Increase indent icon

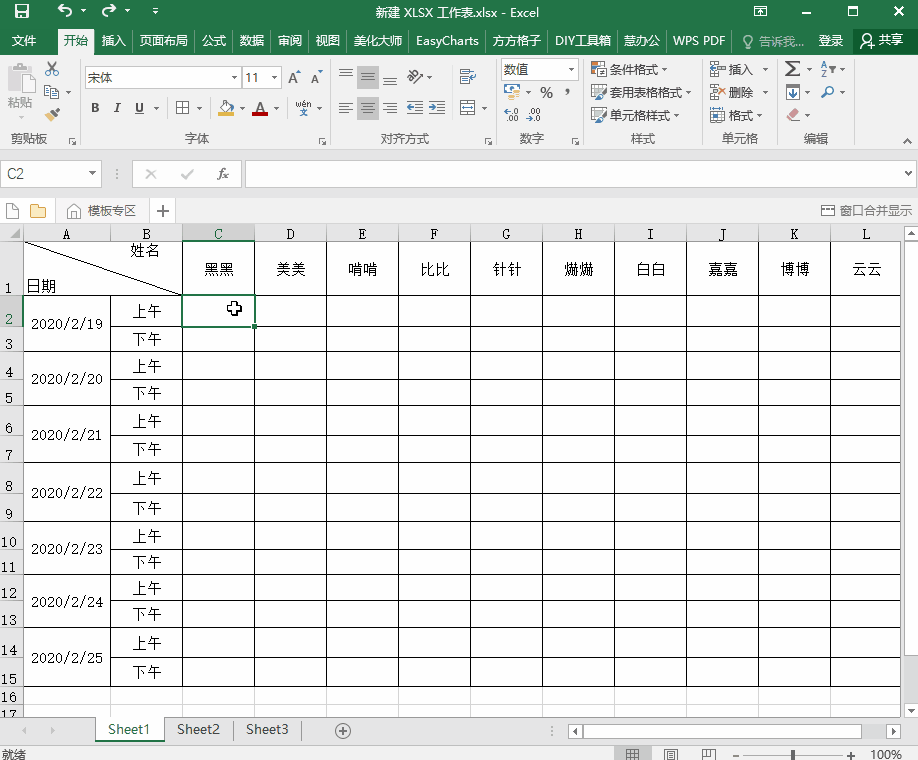point(437,108)
